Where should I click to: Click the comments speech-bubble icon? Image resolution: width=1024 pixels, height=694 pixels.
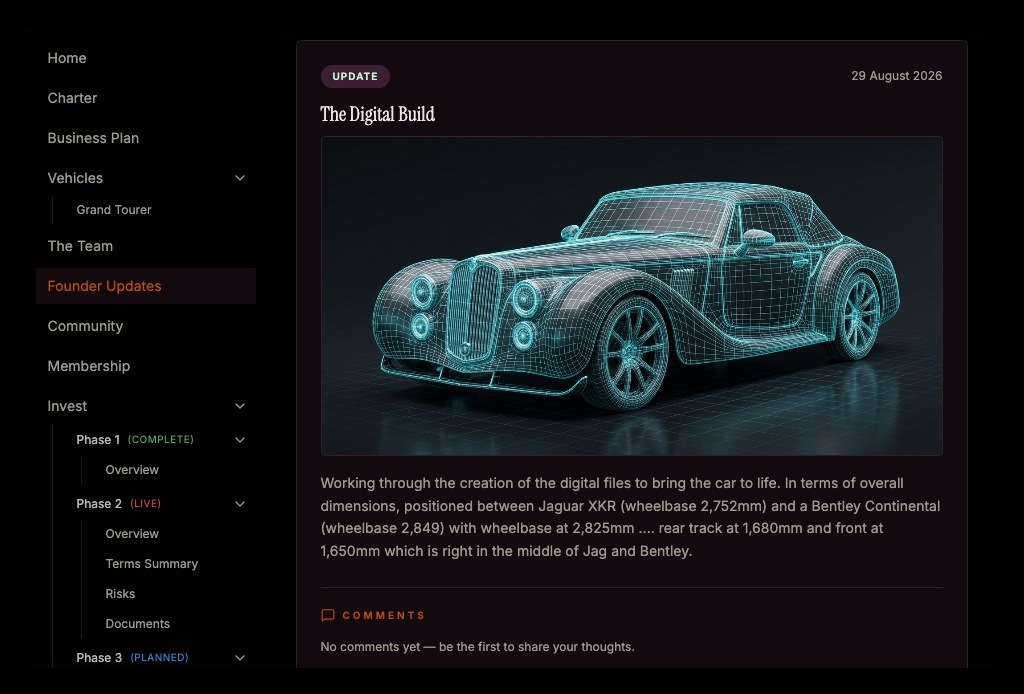point(328,615)
